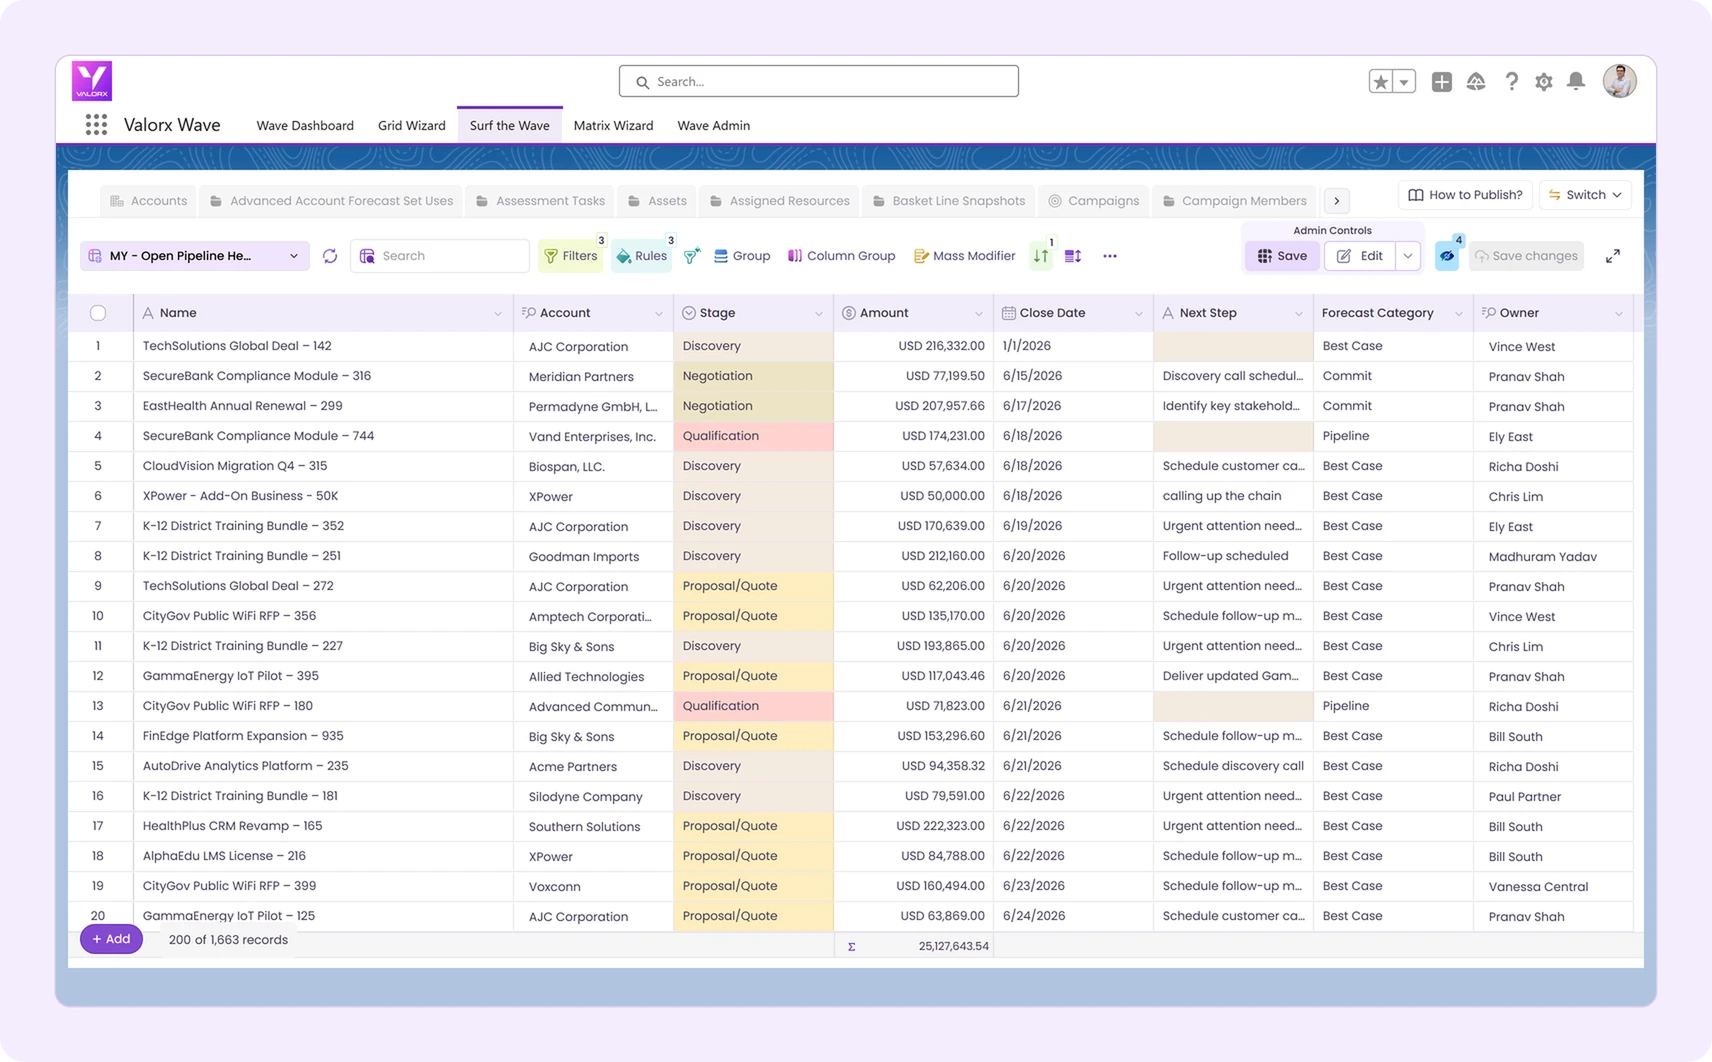Click the red Qualification cell for CityGov 180
1712x1062 pixels.
pyautogui.click(x=753, y=706)
